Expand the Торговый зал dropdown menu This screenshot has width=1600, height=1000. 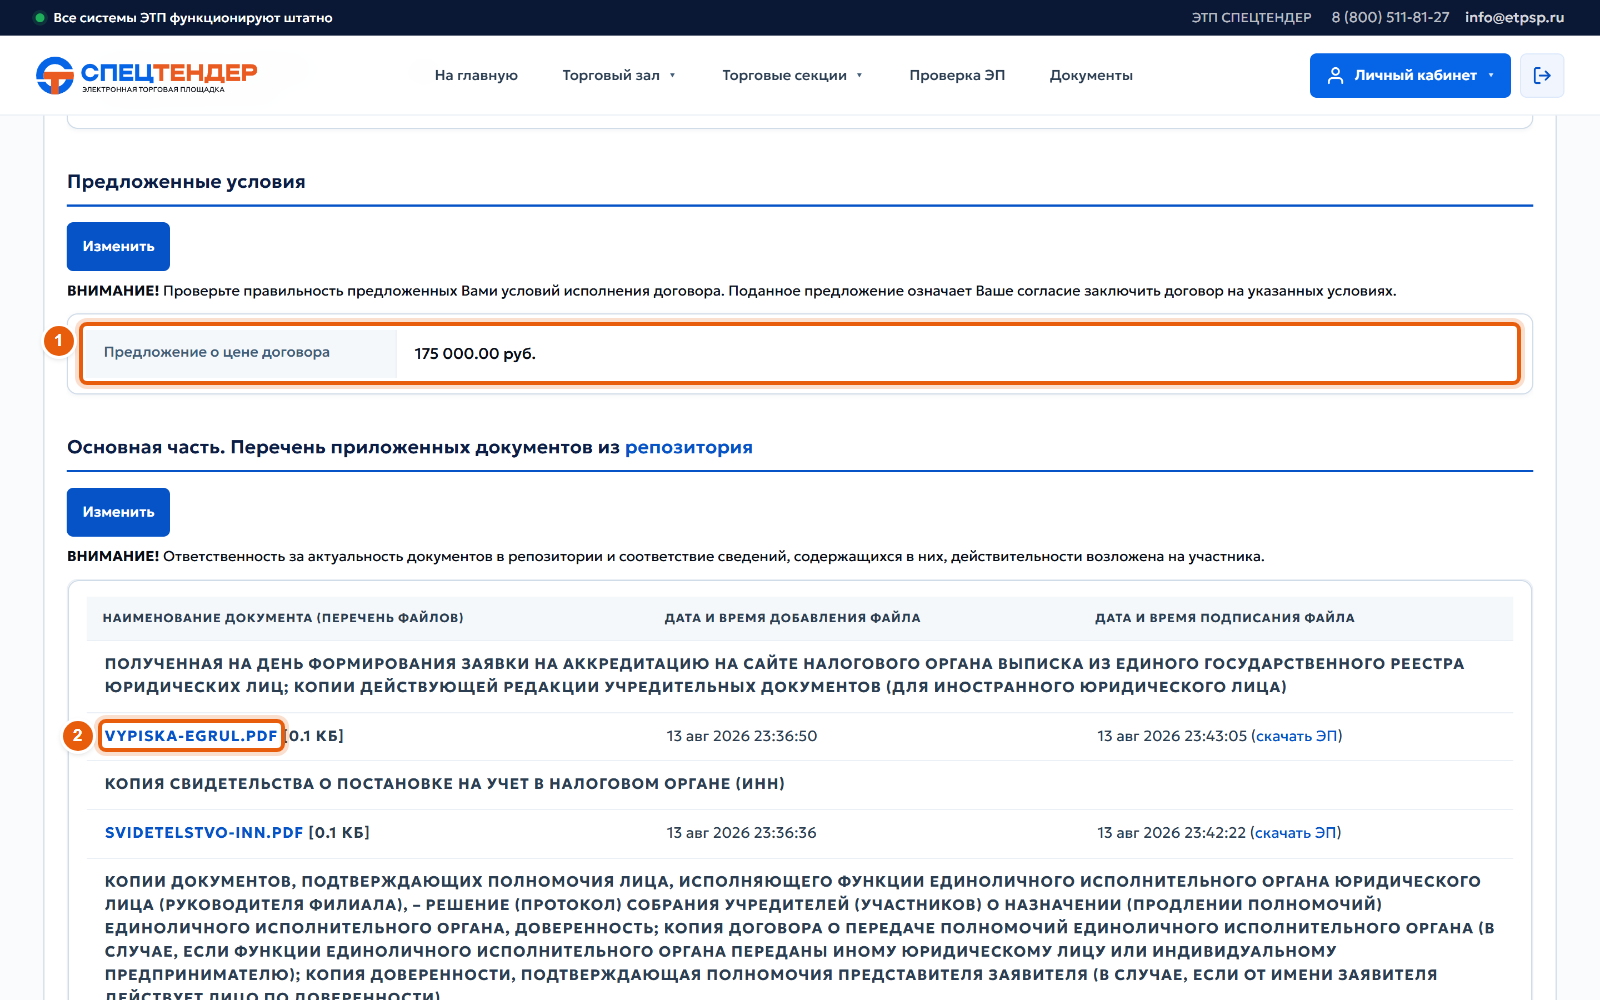tap(619, 75)
